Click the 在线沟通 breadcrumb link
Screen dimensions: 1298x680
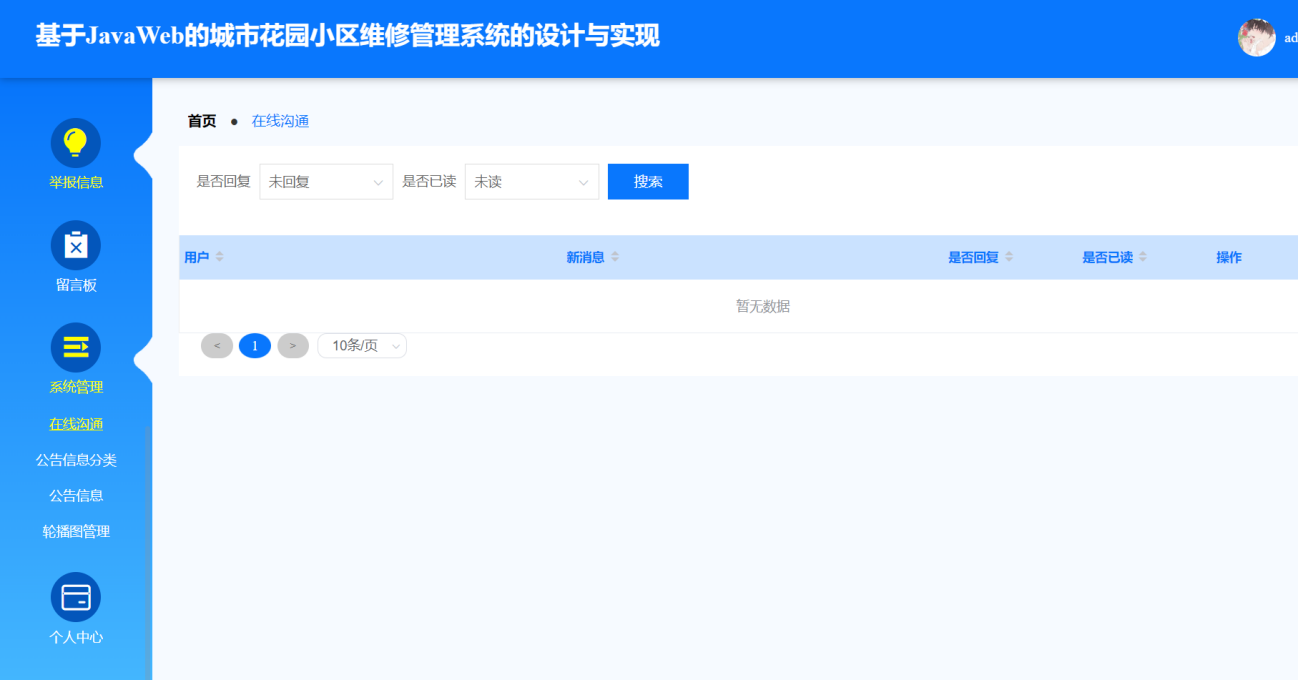pos(280,121)
